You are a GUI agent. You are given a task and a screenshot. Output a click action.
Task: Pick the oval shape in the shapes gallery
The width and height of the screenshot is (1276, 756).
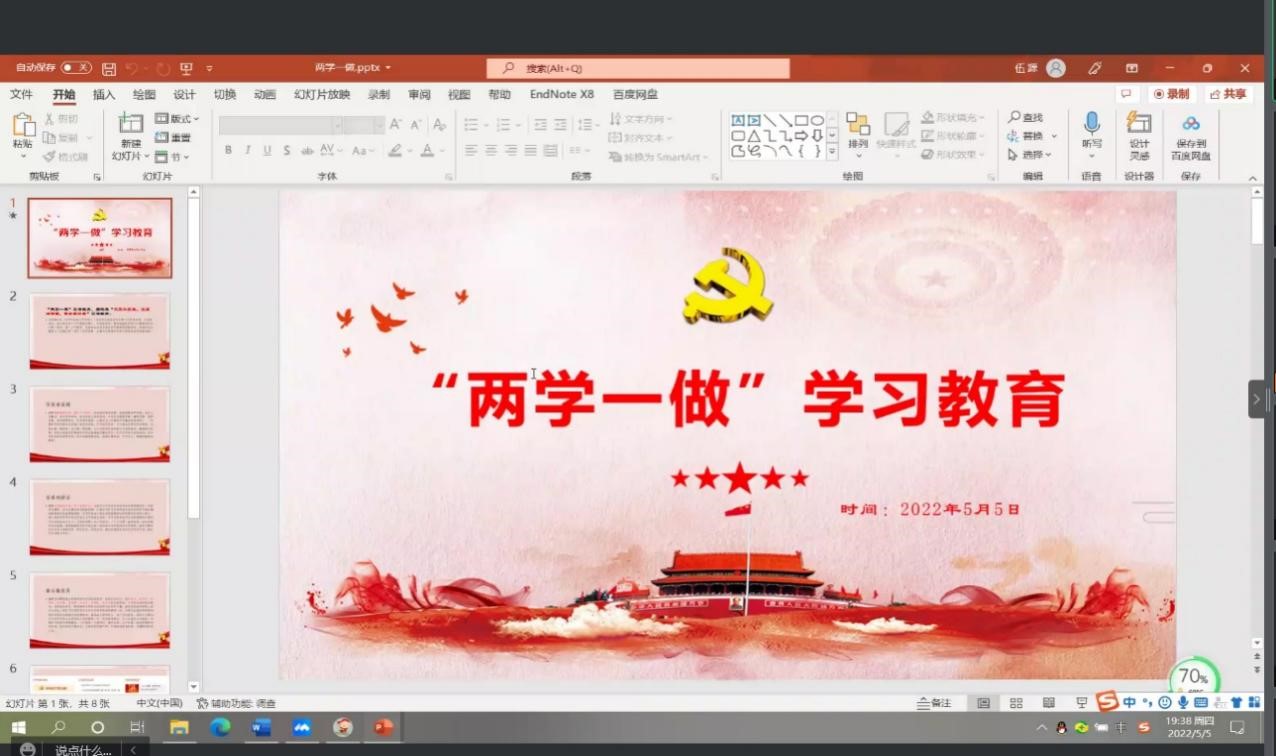[x=817, y=120]
